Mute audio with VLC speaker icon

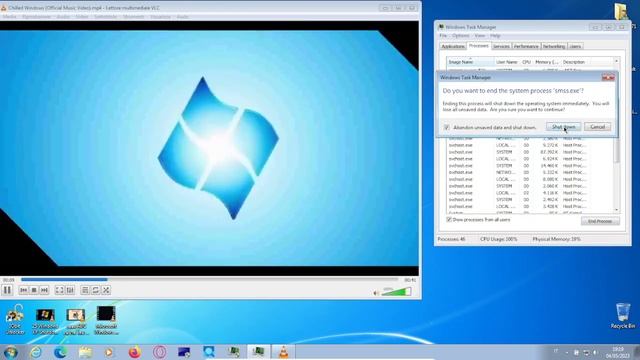click(376, 293)
